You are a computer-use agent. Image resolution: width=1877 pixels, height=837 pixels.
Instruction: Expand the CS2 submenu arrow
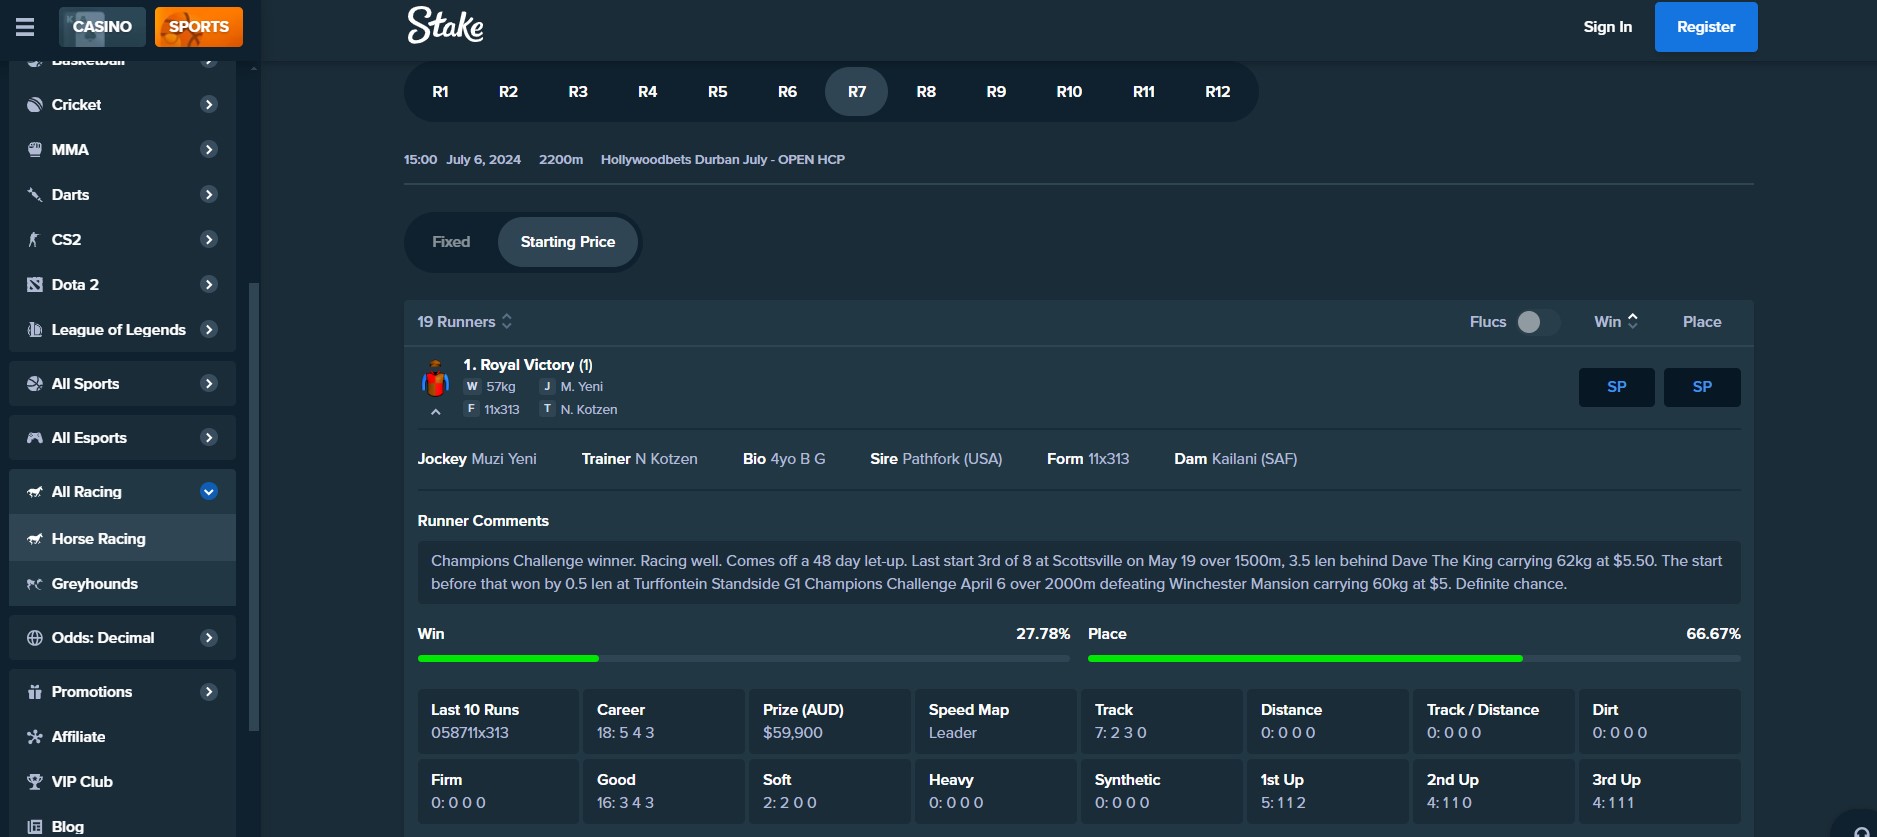(209, 239)
